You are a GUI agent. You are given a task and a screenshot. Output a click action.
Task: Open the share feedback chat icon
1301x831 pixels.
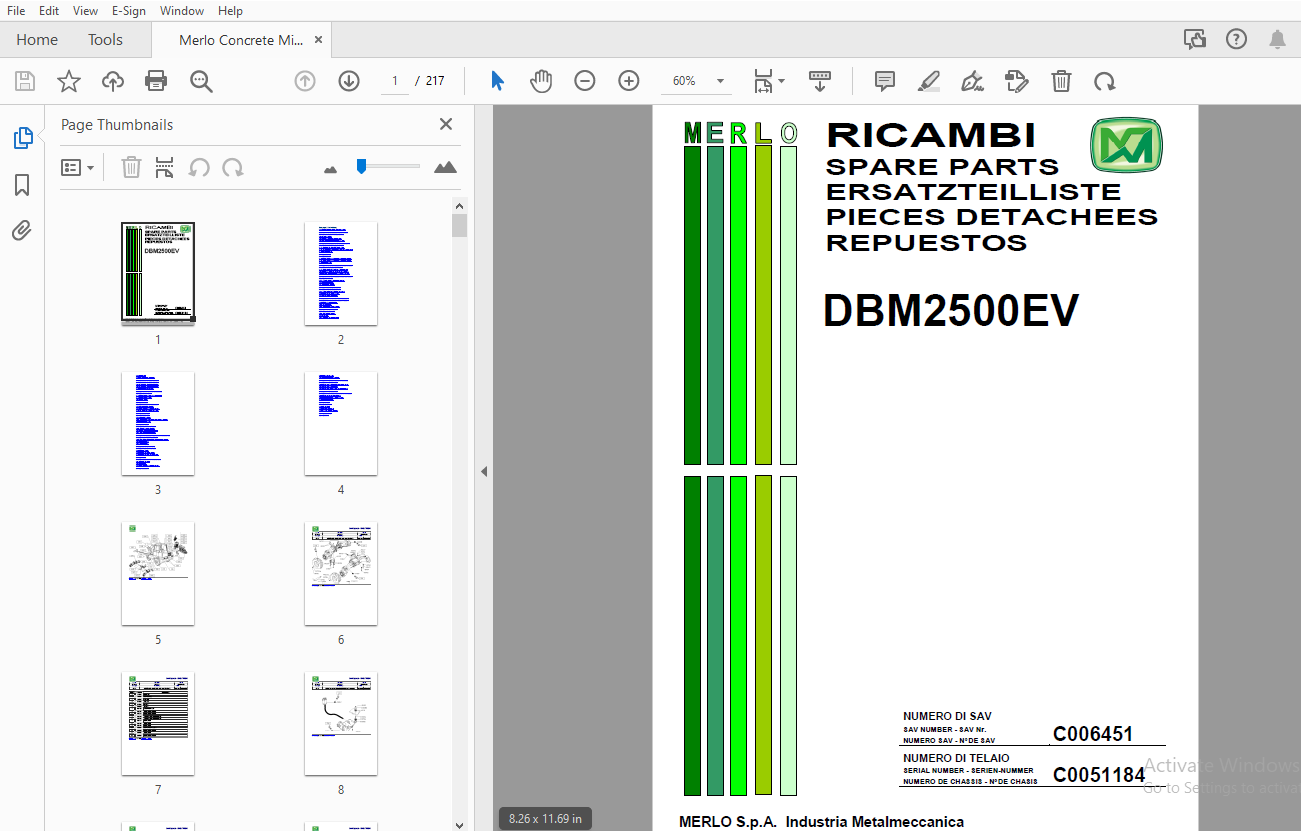(1195, 40)
